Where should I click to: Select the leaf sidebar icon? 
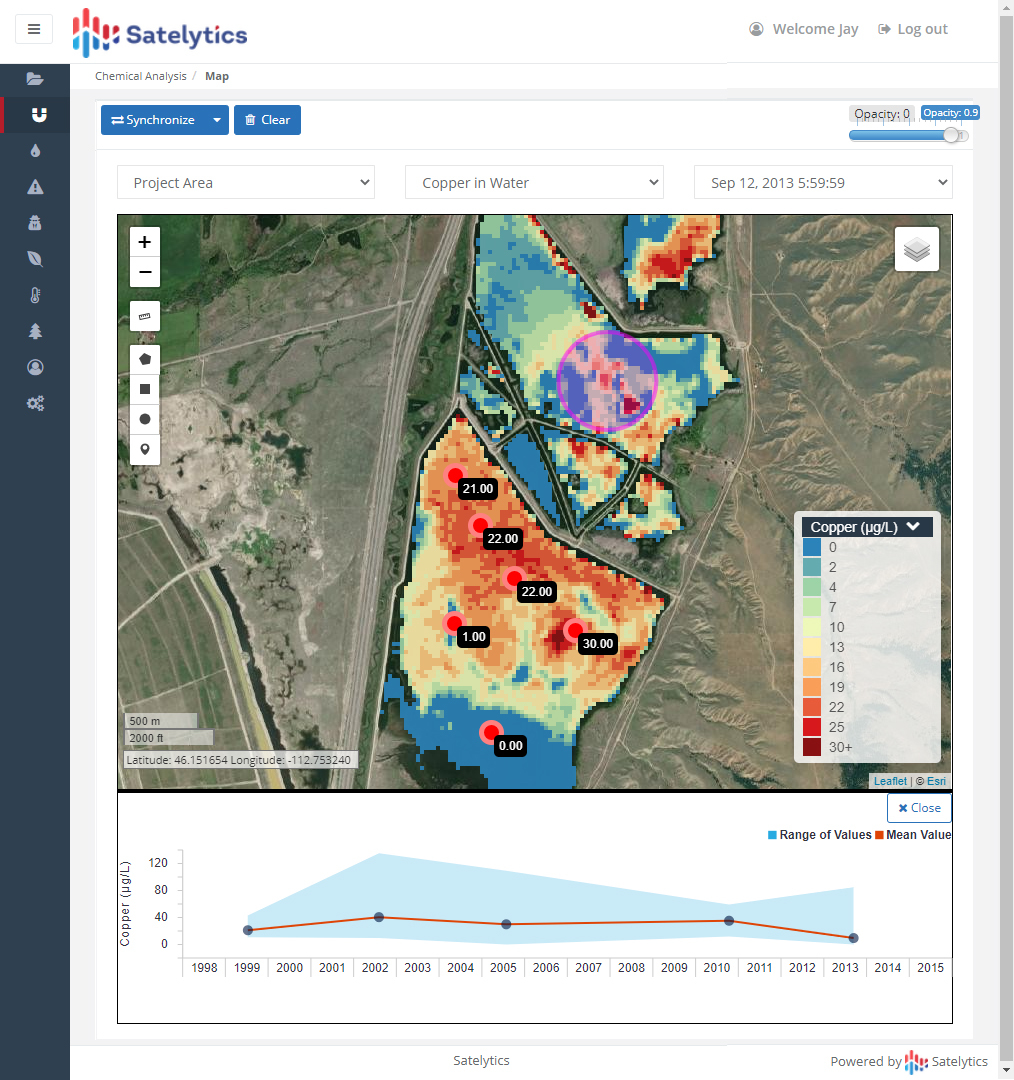[x=35, y=258]
